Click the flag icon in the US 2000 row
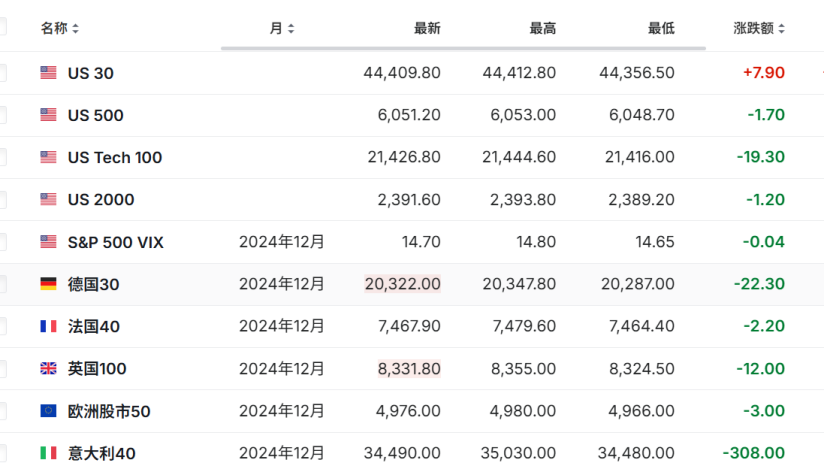This screenshot has width=830, height=469. point(48,199)
